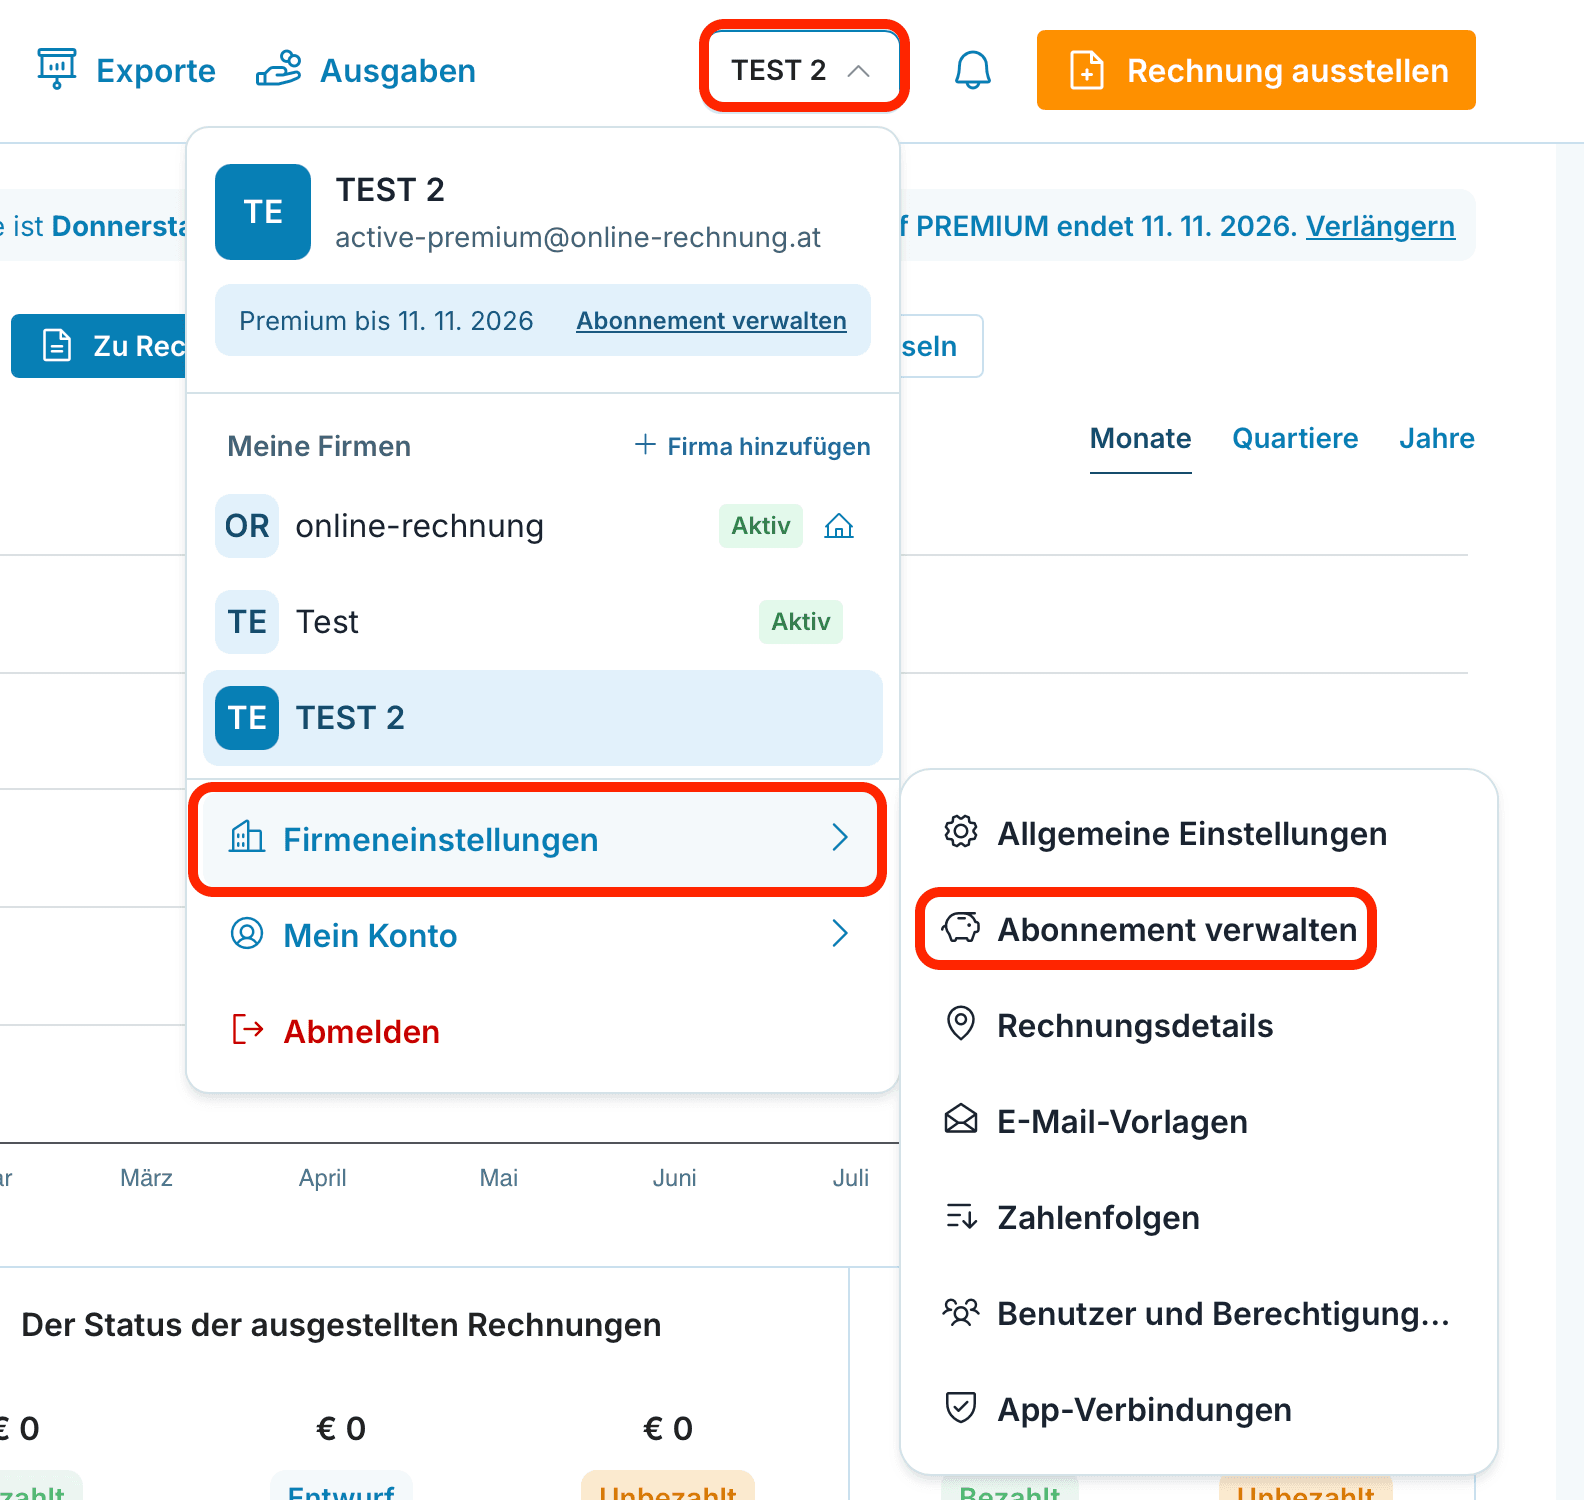This screenshot has height=1500, width=1584.
Task: Click the Aktiv badge in the Test row
Action: coord(800,622)
